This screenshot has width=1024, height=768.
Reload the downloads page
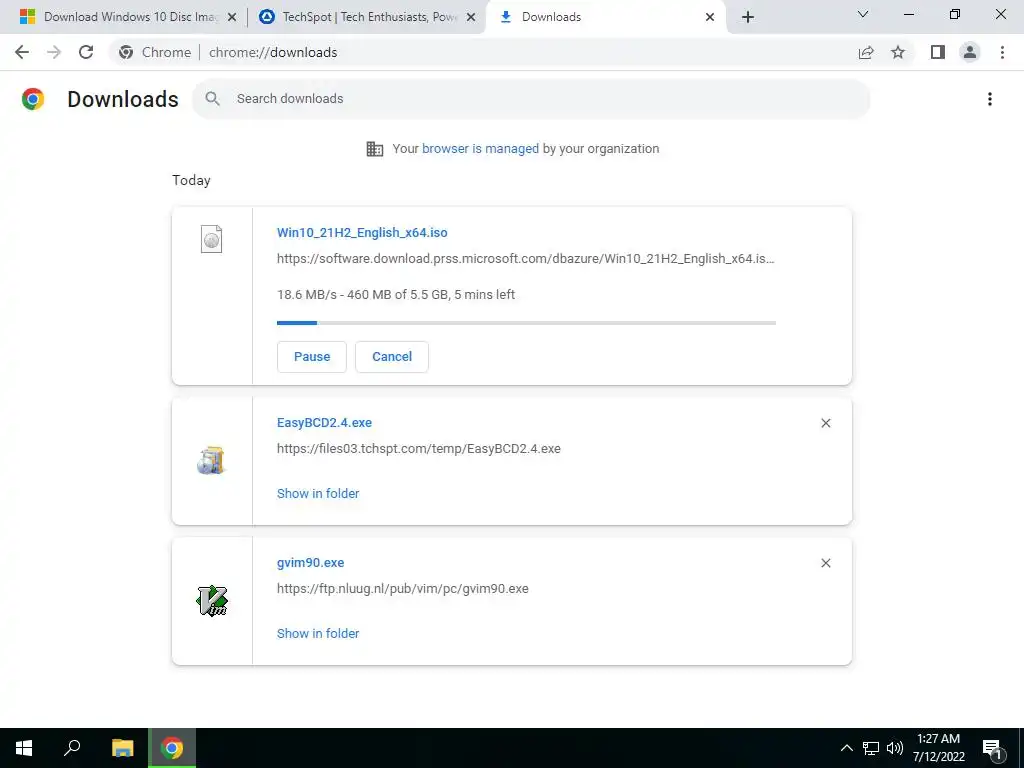(86, 52)
